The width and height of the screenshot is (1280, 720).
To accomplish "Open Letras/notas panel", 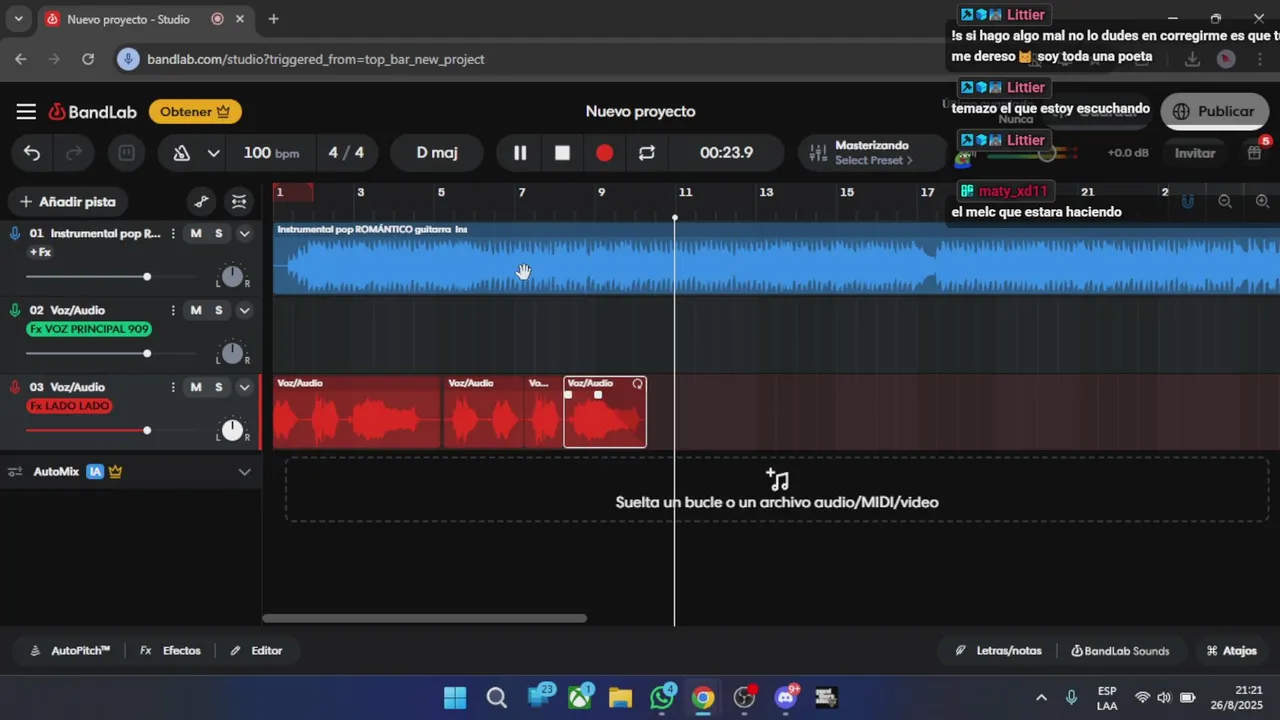I will (998, 651).
